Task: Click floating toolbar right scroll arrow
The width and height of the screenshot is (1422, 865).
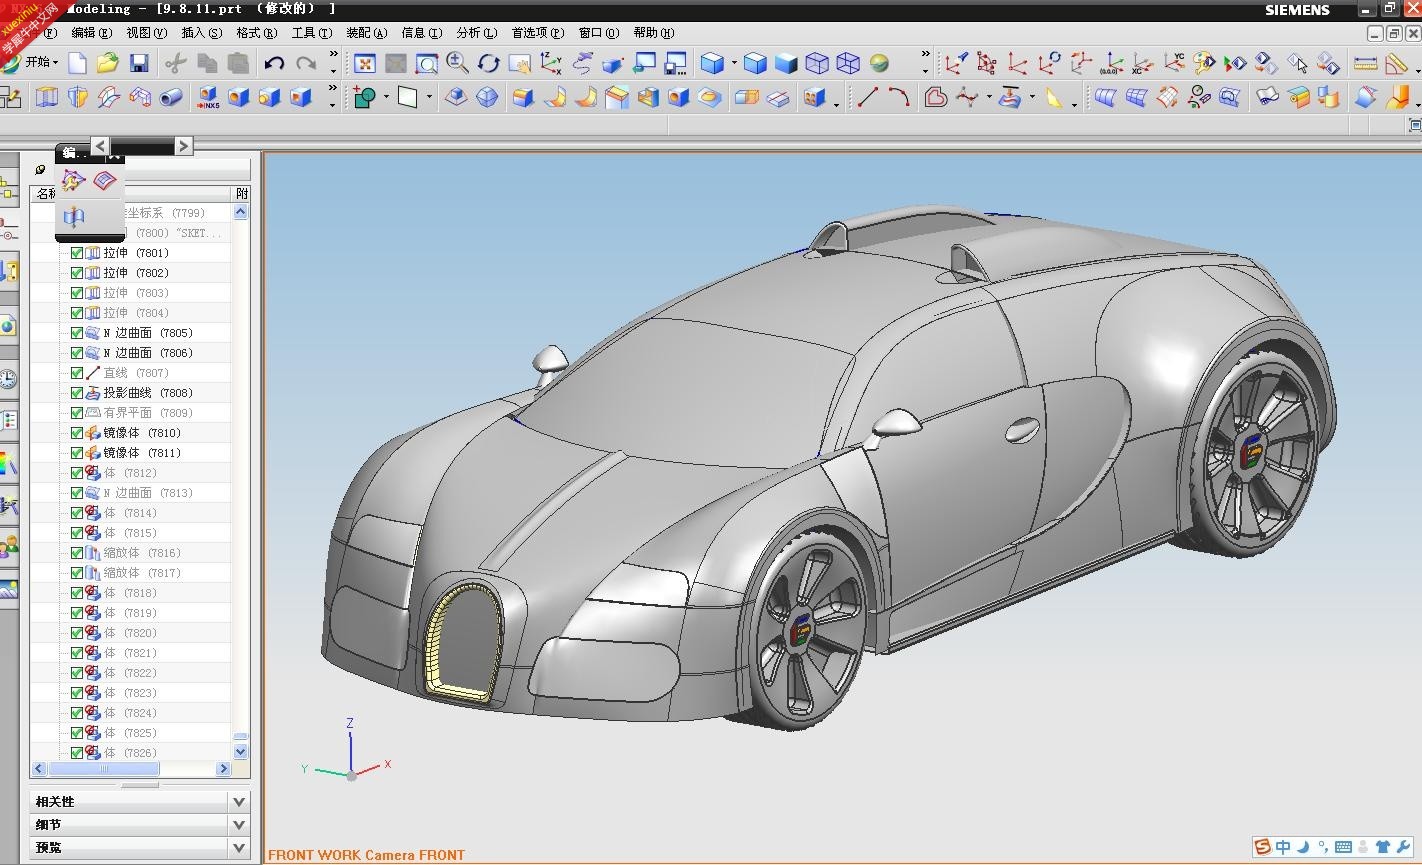Action: click(x=183, y=146)
